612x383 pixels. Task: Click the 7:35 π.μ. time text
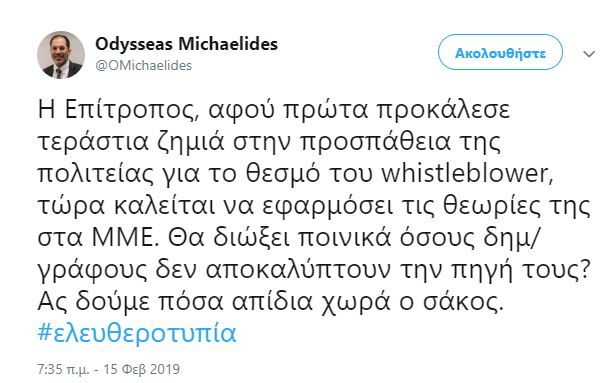(x=63, y=369)
